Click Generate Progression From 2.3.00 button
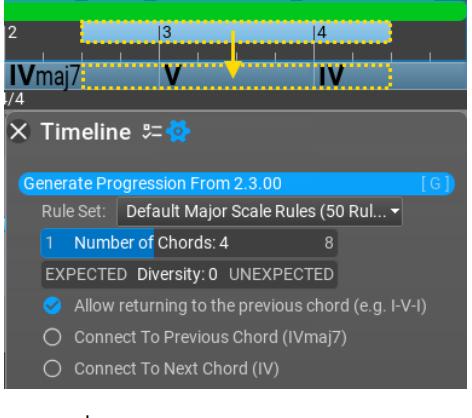The height and width of the screenshot is (418, 472). pyautogui.click(x=237, y=184)
